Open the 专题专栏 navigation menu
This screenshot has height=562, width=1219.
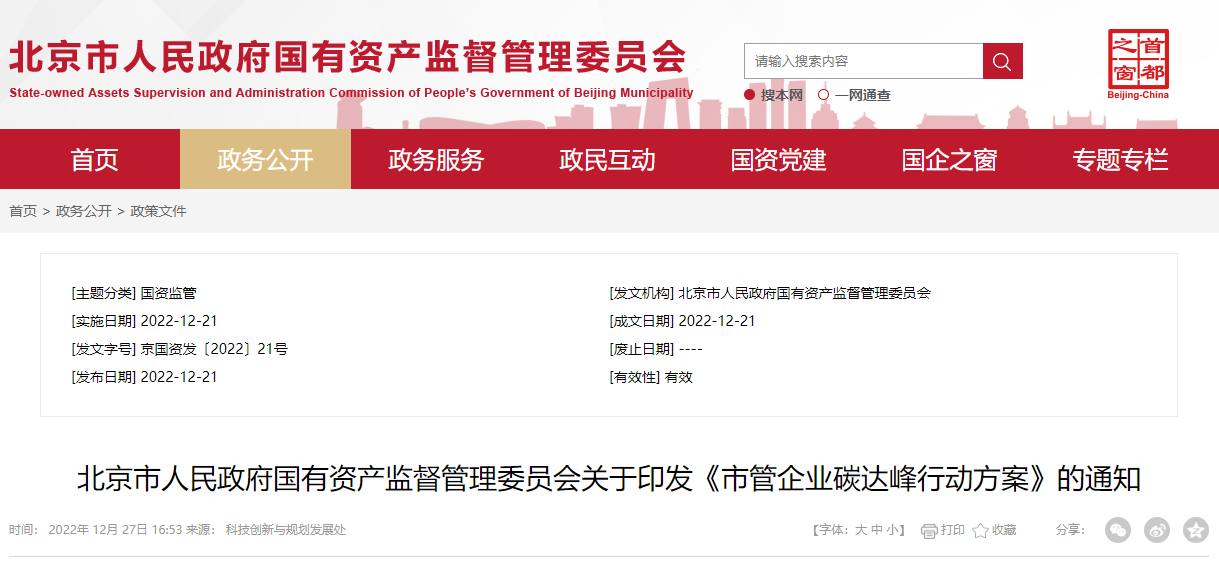(1120, 159)
